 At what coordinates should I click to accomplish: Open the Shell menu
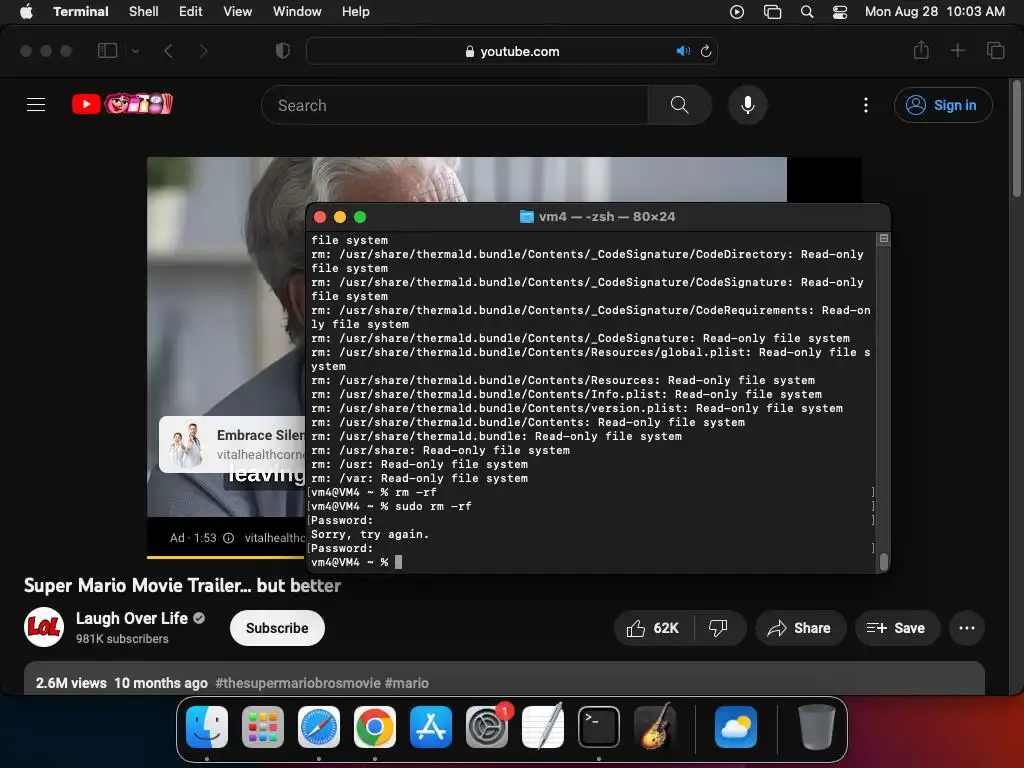pos(143,11)
